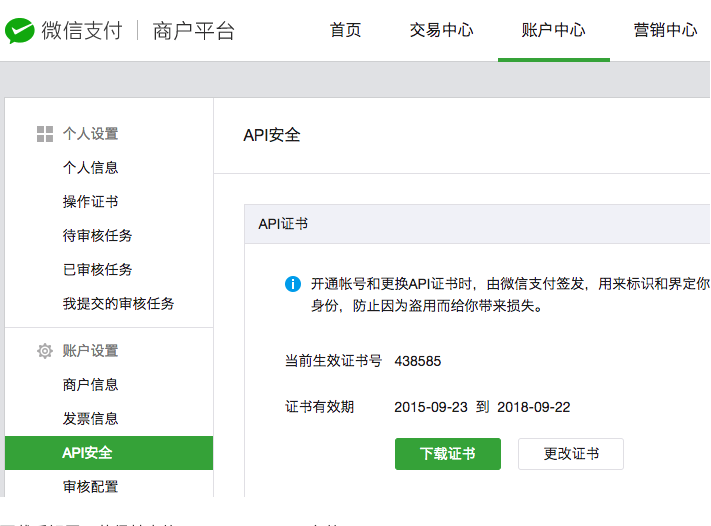Click the blue info icon in API证书
This screenshot has height=526, width=711.
[293, 284]
